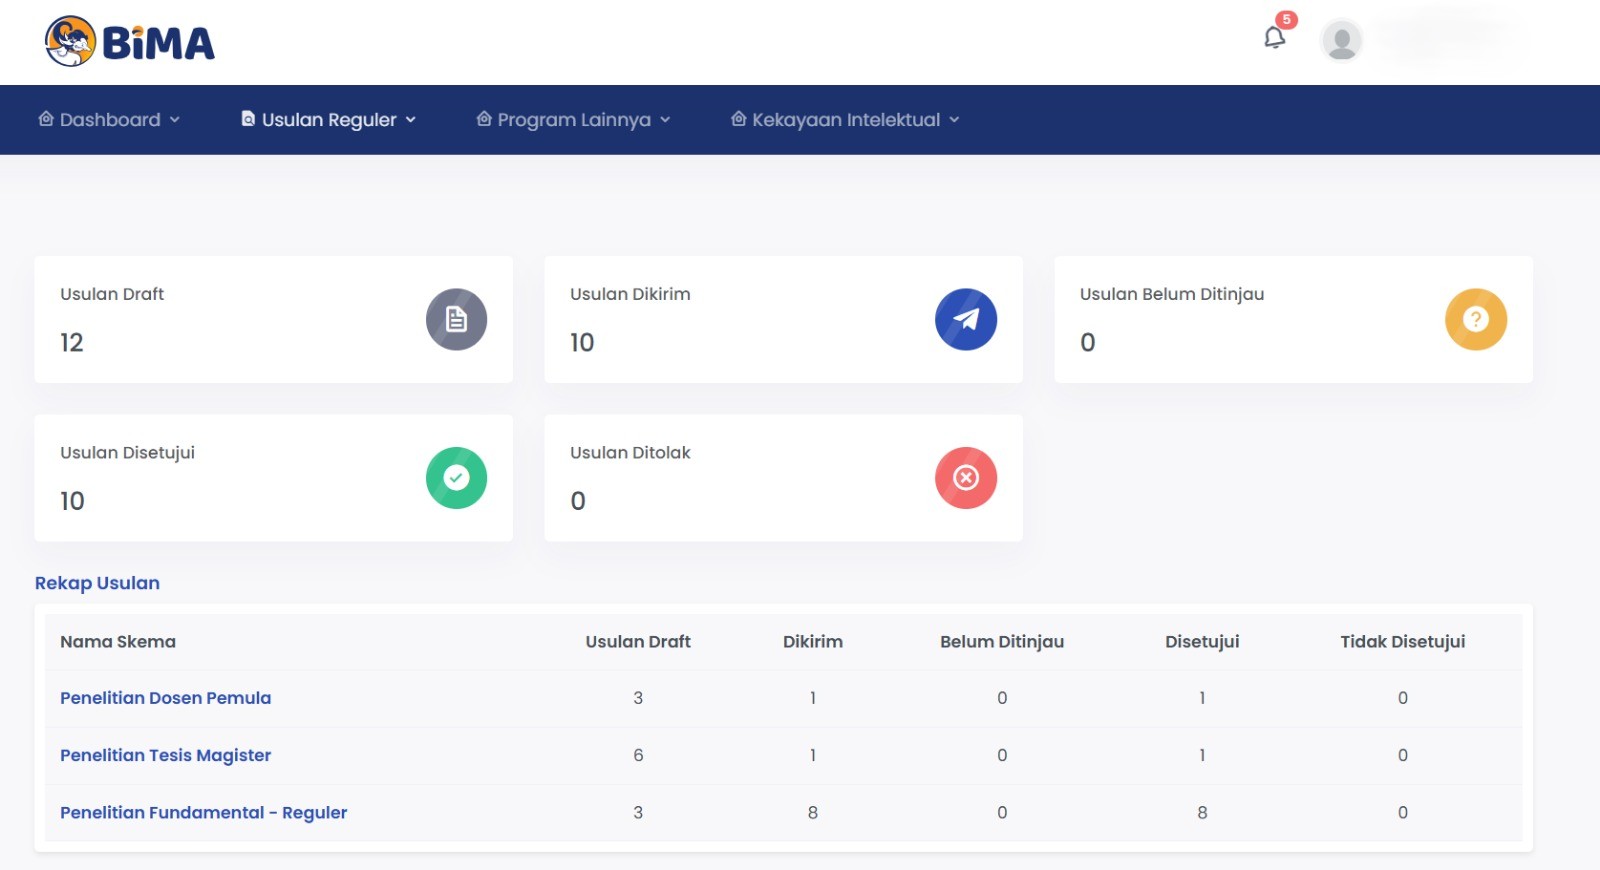The width and height of the screenshot is (1600, 870).
Task: Click the yellow question mark icon
Action: tap(1475, 319)
